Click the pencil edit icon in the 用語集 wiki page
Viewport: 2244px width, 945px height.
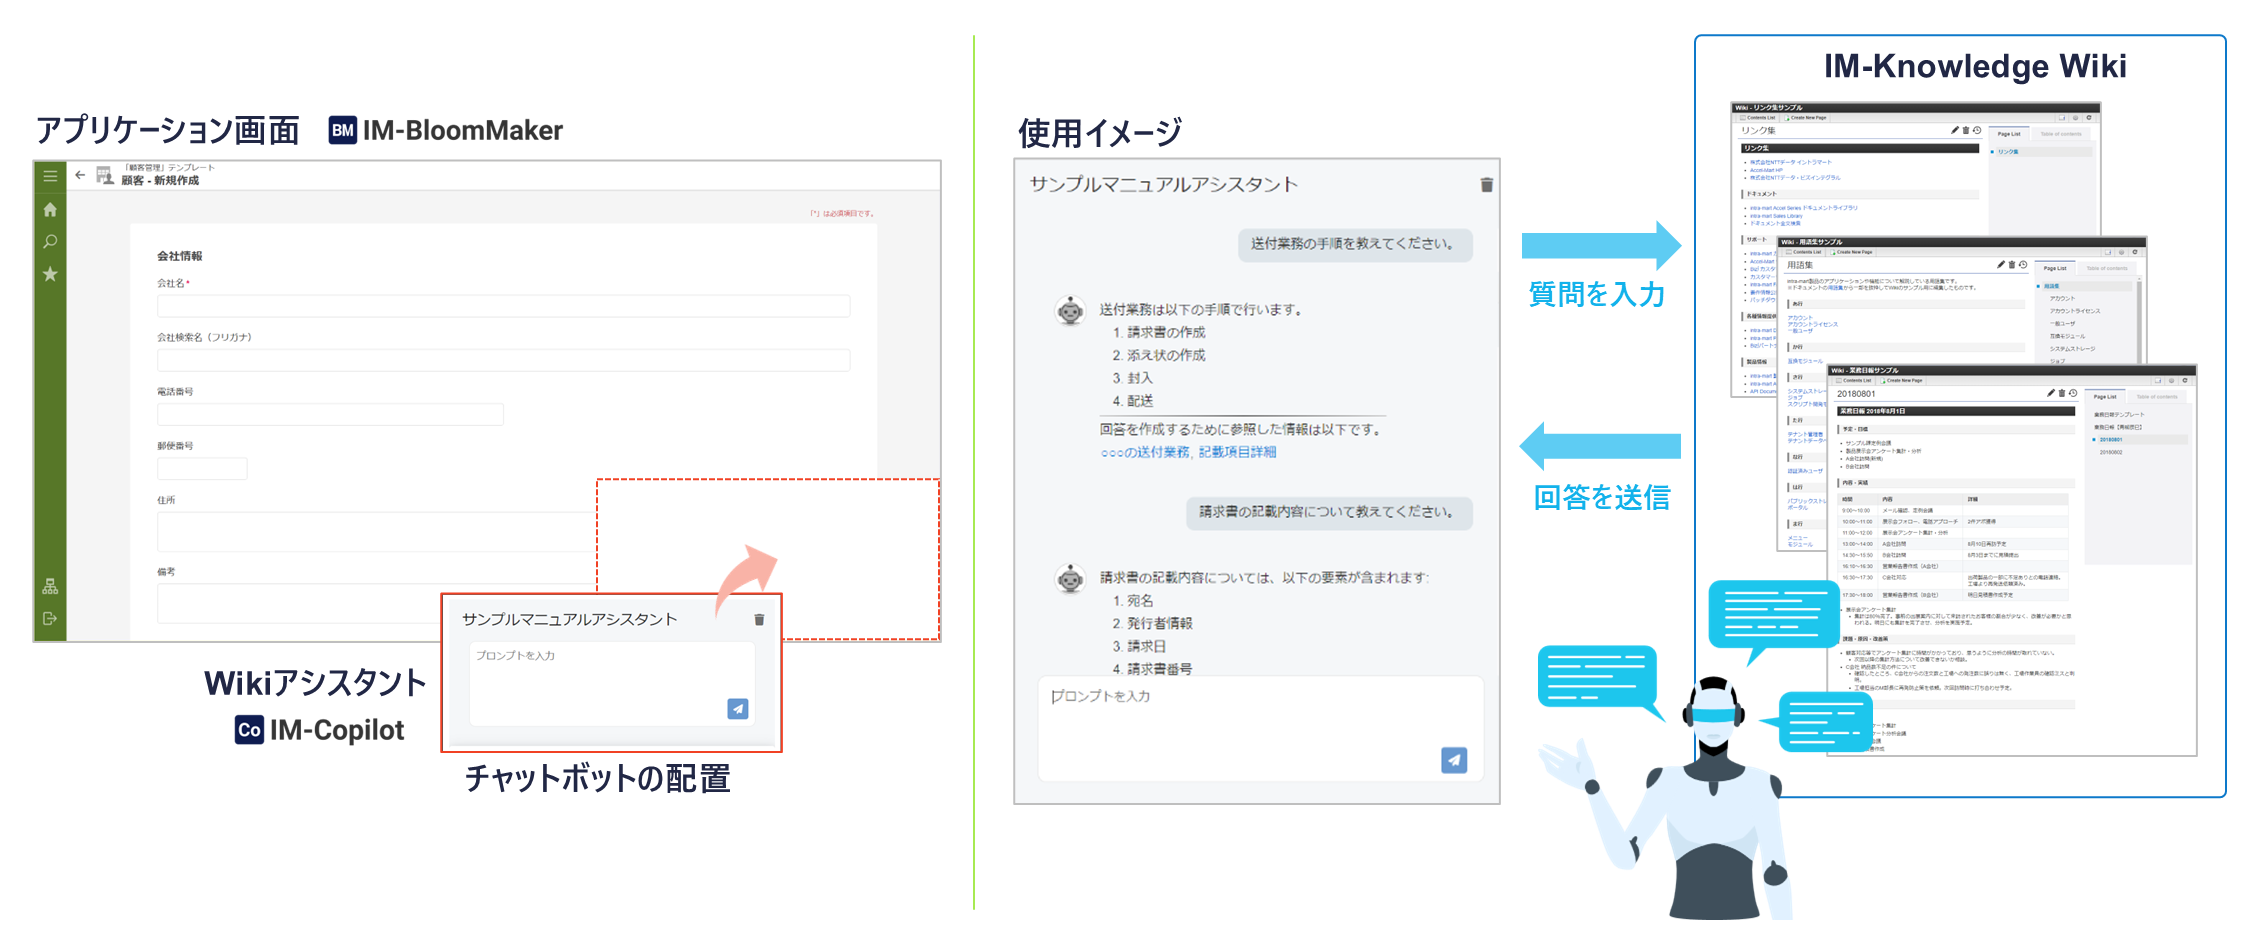pos(2000,265)
